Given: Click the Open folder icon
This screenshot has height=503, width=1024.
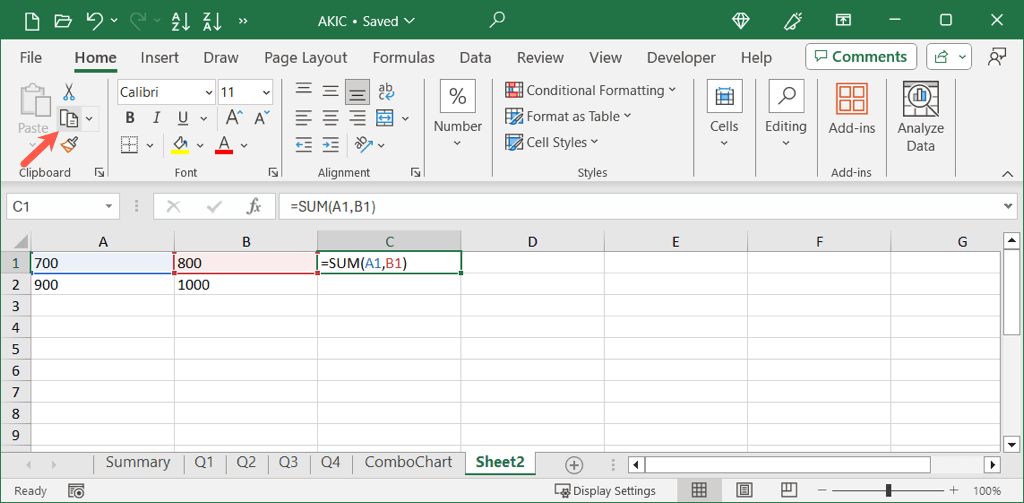Looking at the screenshot, I should click(63, 21).
